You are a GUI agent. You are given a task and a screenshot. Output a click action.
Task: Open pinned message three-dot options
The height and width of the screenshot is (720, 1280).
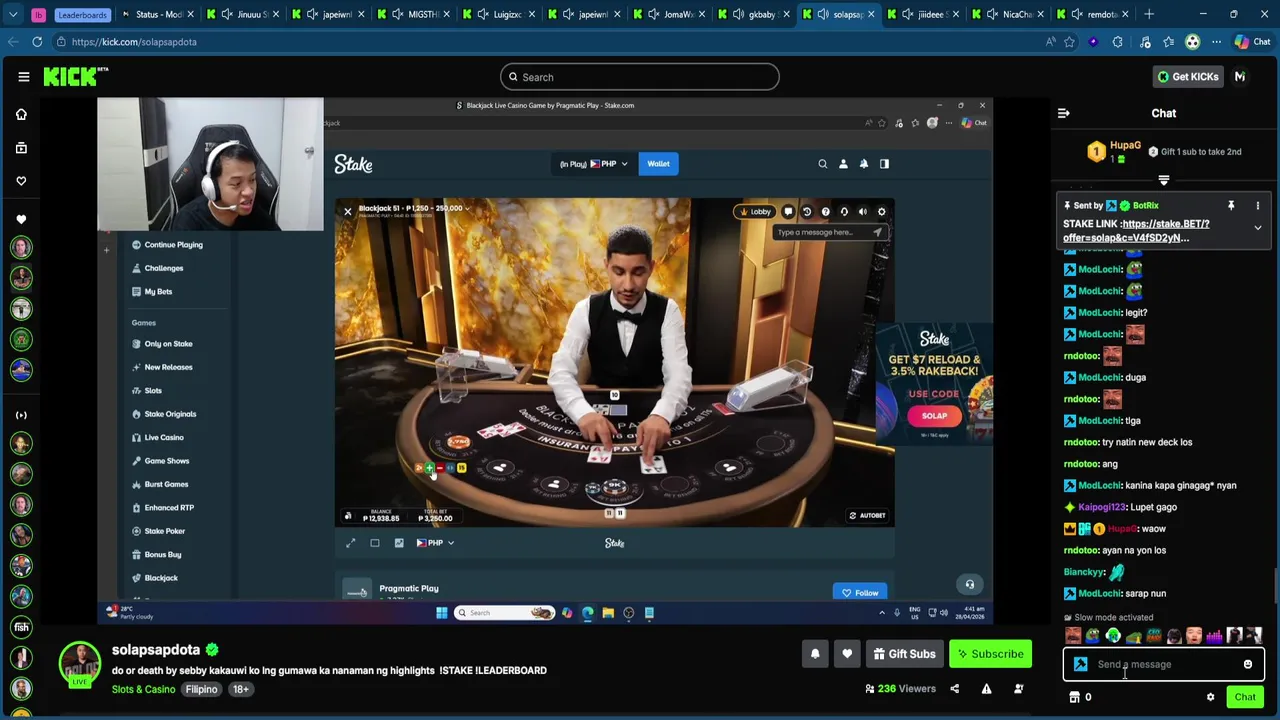1258,206
